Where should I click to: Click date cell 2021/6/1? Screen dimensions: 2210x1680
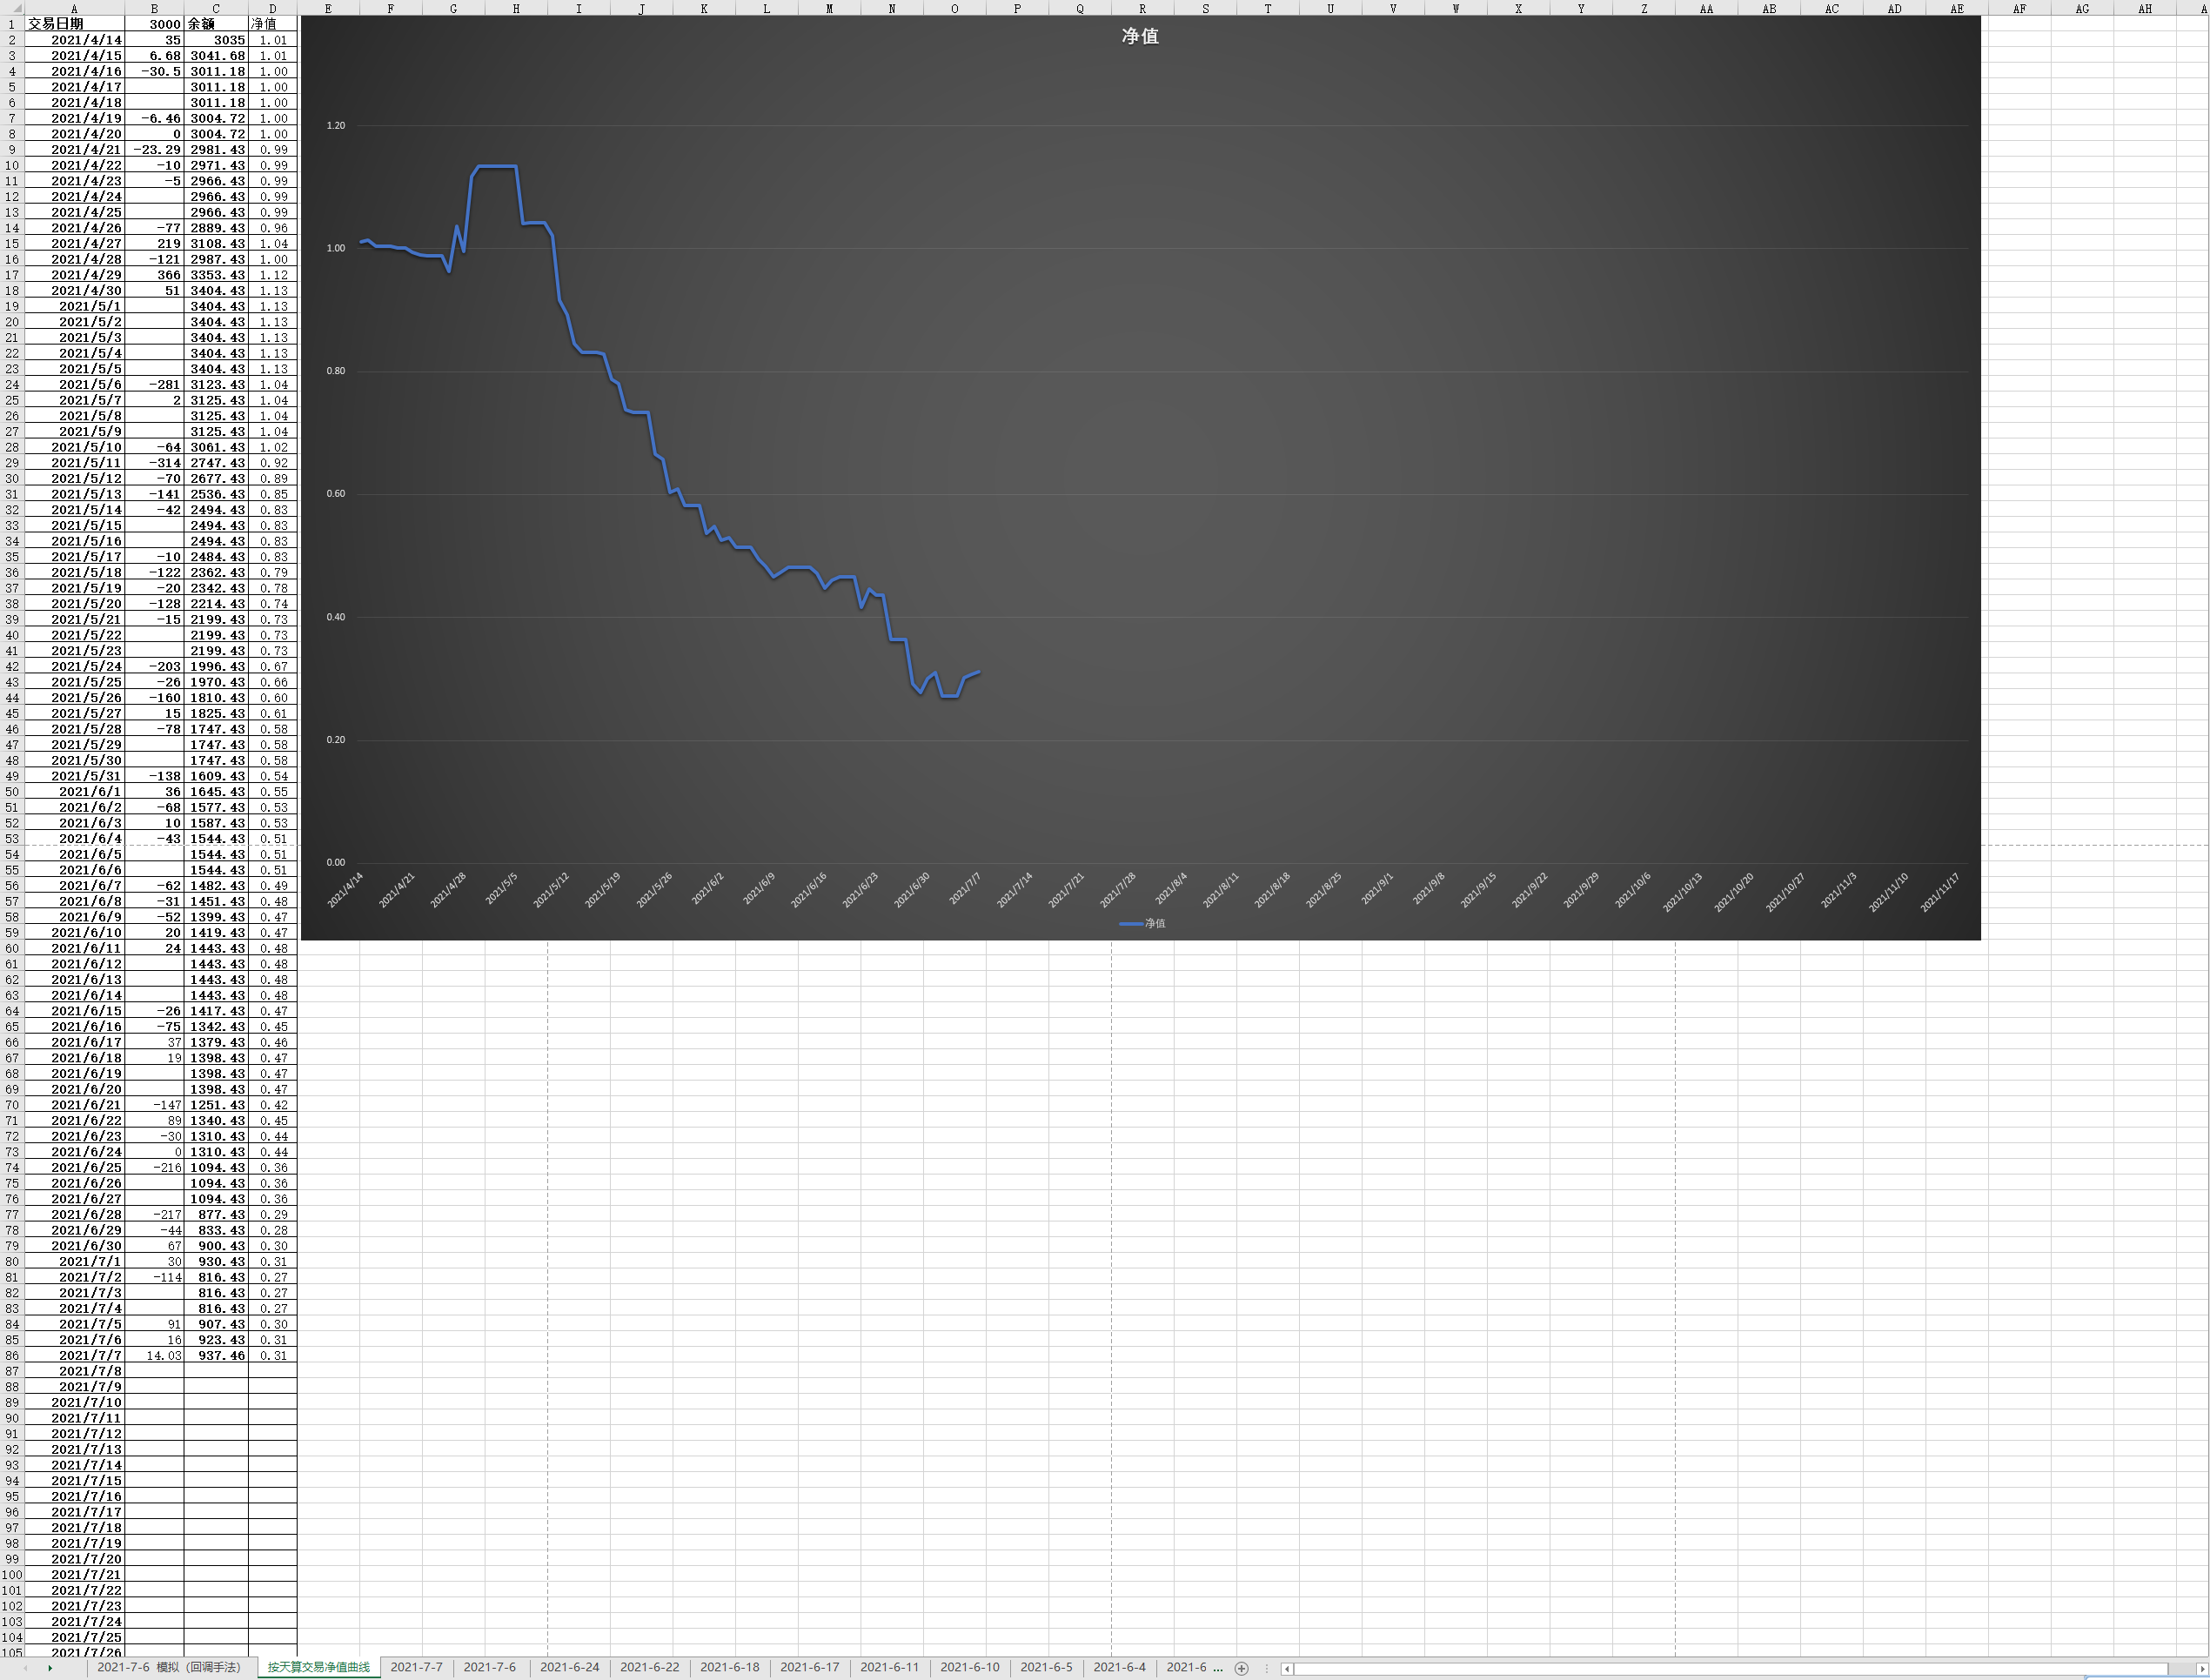pyautogui.click(x=74, y=791)
